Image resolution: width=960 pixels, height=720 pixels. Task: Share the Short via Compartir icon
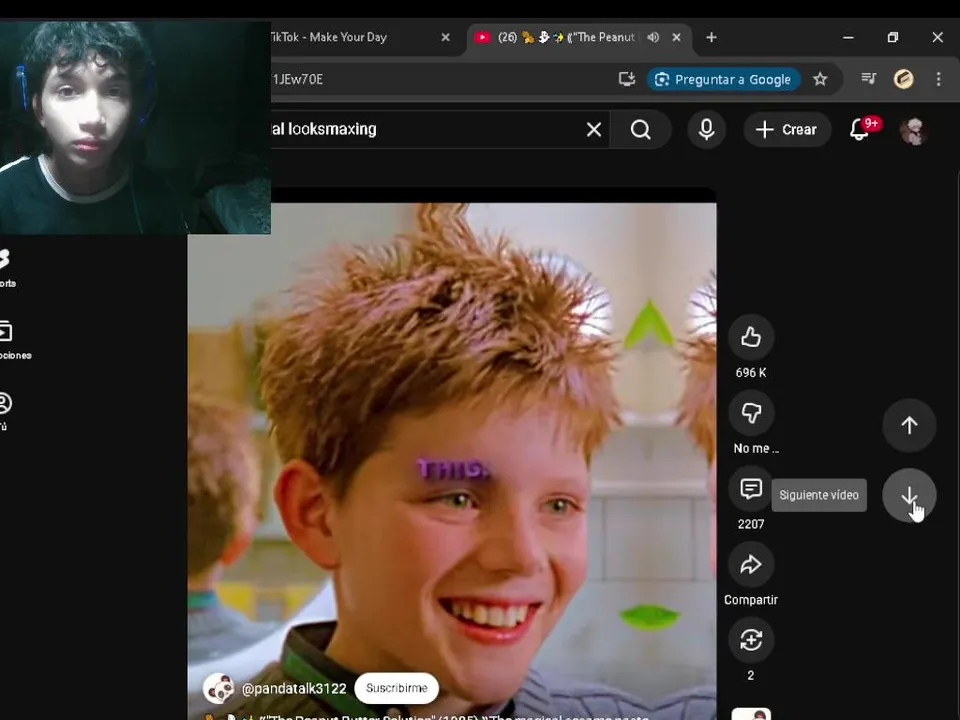[751, 564]
